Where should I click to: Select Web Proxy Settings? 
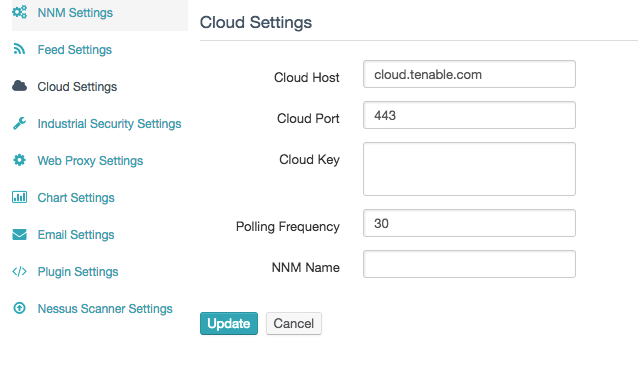pyautogui.click(x=90, y=161)
